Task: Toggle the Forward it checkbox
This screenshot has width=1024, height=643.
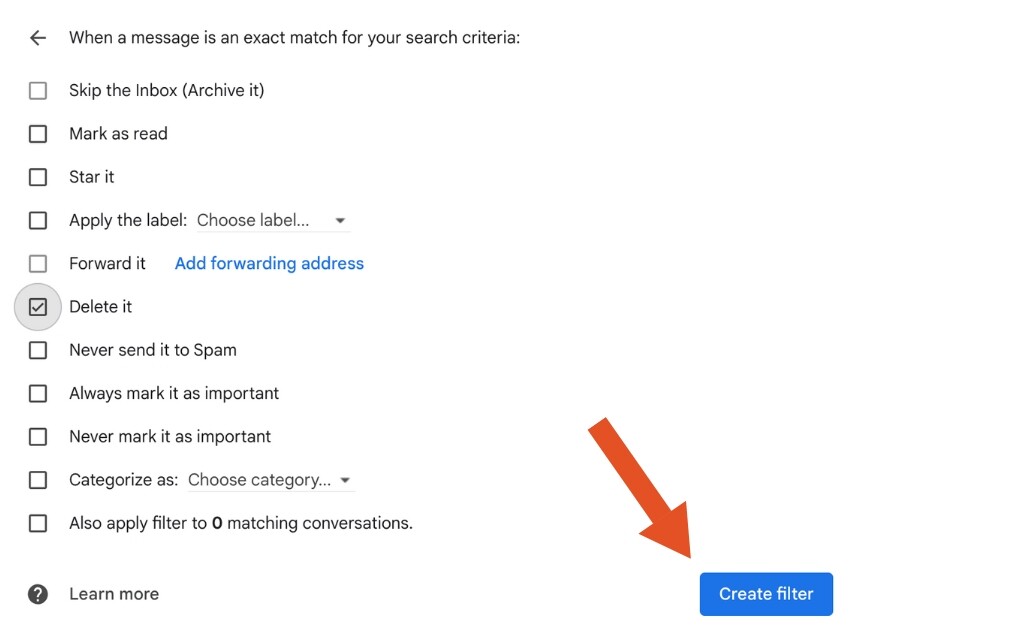Action: point(38,264)
